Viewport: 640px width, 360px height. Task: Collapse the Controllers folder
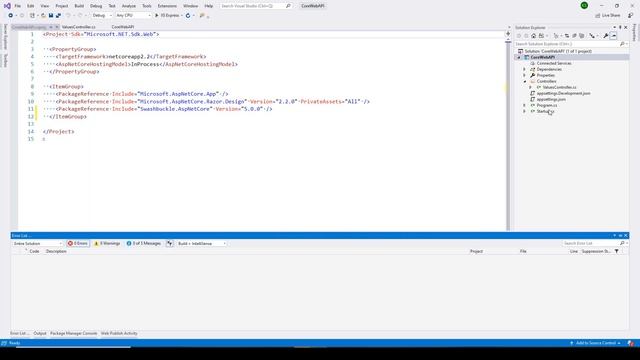click(524, 81)
